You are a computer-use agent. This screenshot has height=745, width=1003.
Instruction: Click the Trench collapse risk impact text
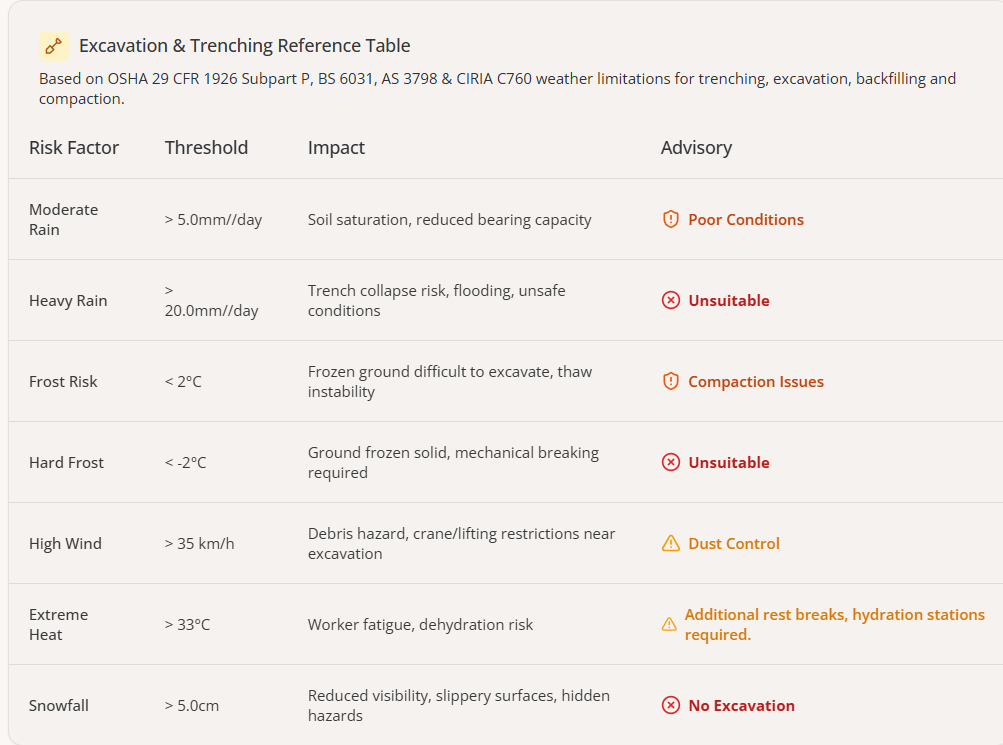(x=436, y=301)
